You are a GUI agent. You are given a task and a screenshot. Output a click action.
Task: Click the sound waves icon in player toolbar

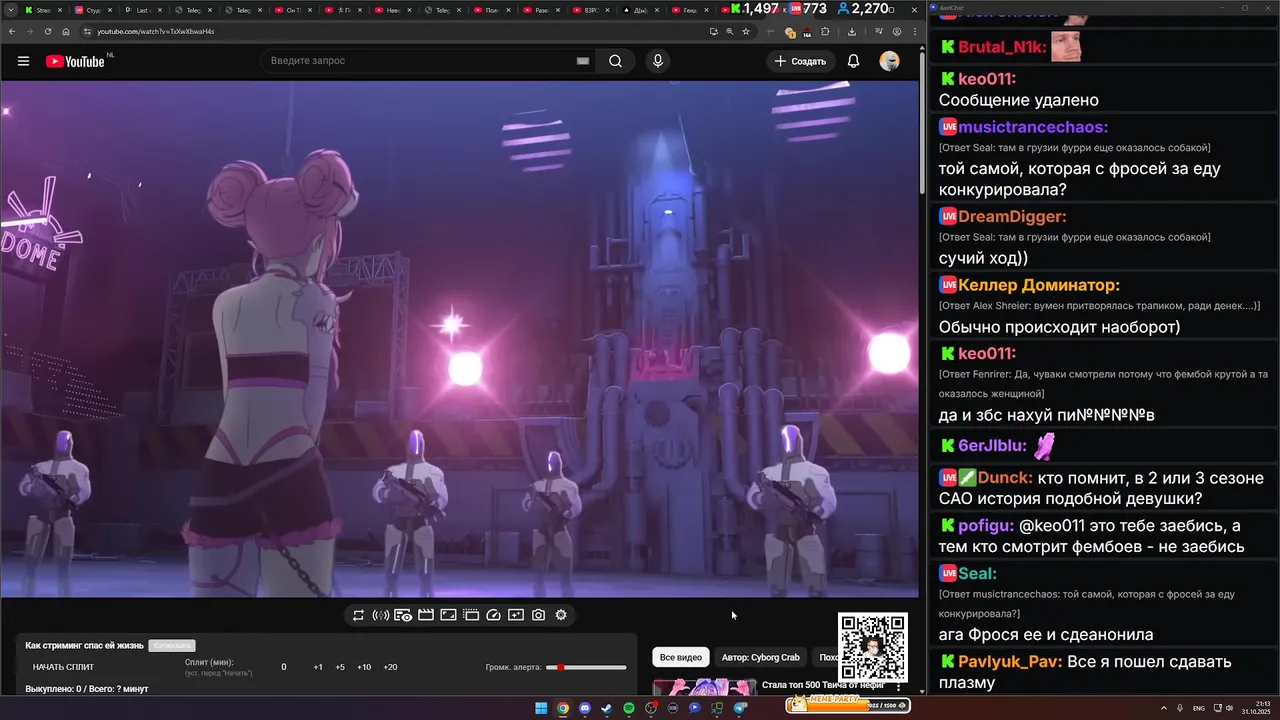[x=380, y=615]
